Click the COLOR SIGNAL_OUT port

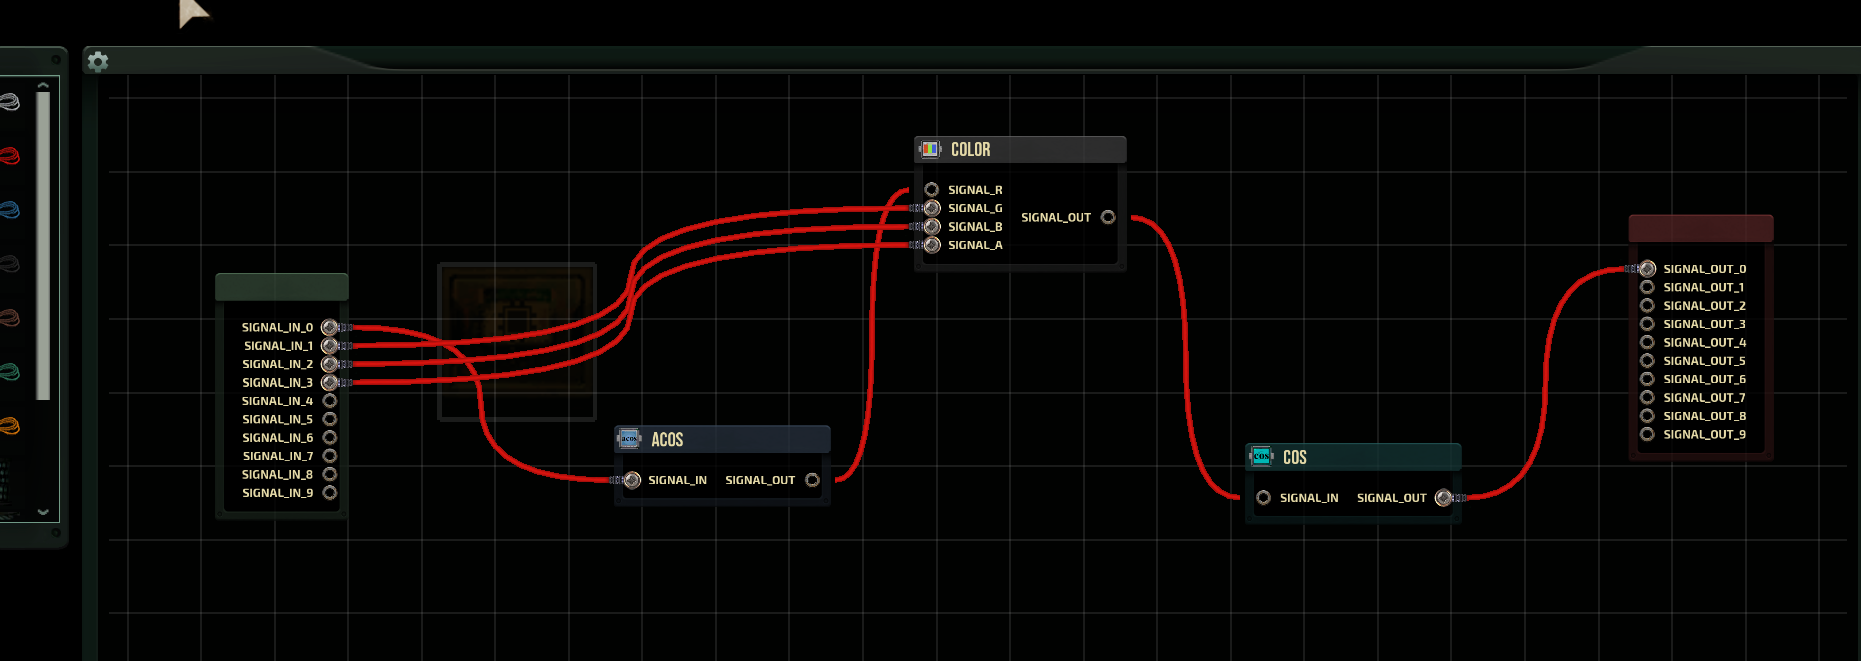[x=1108, y=217]
